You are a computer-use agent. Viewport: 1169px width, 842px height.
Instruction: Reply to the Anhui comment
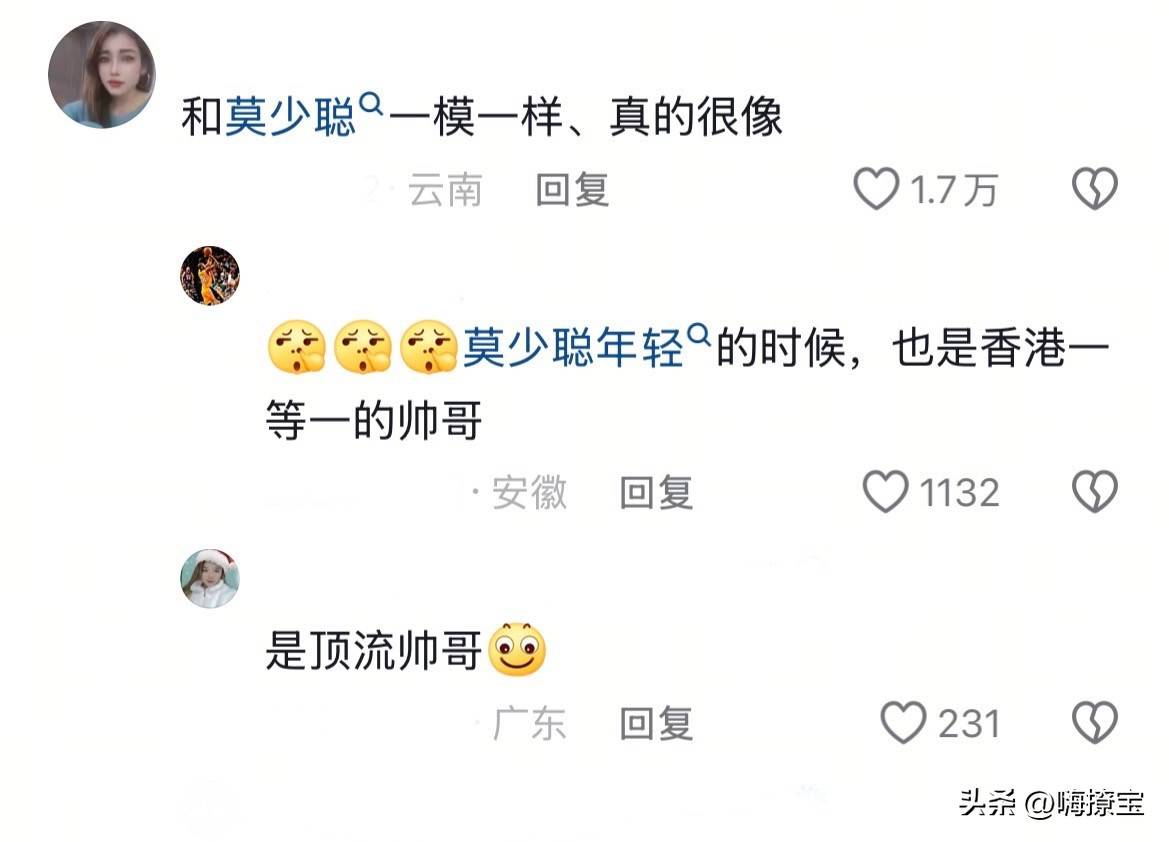click(656, 492)
